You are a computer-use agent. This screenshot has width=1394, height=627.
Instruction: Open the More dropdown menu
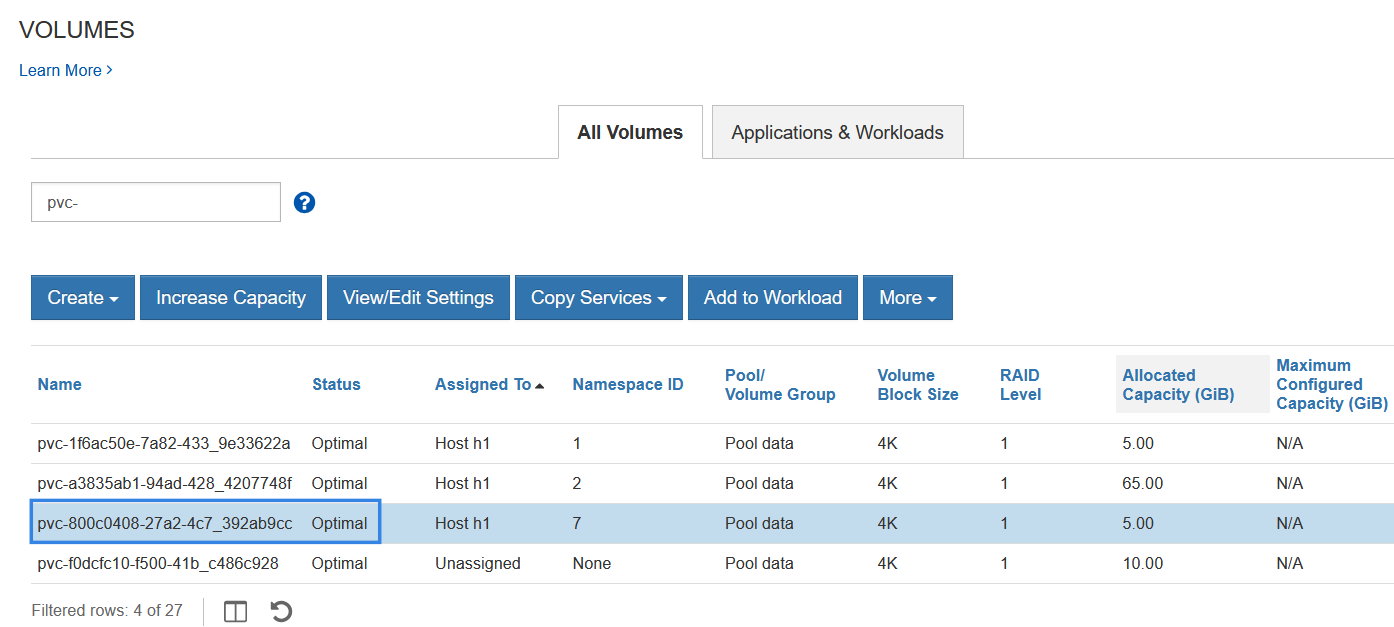tap(908, 298)
